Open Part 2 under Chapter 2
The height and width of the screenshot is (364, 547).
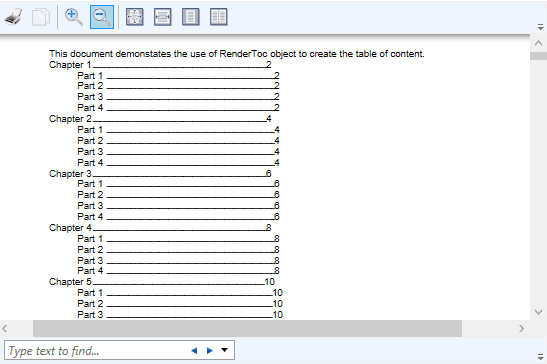(178, 141)
